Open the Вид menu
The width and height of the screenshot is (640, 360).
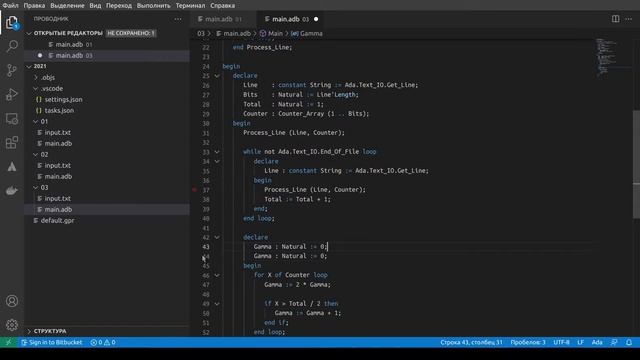95,5
